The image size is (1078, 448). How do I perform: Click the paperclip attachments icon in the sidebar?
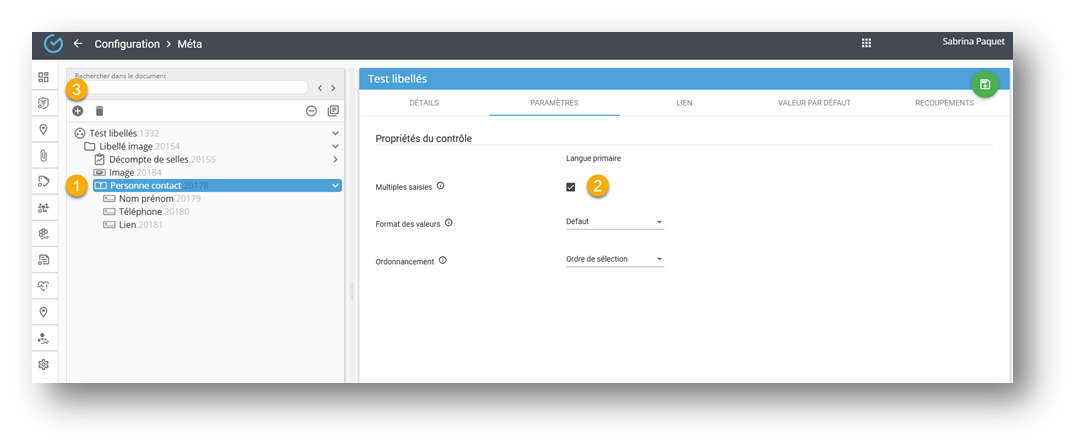(44, 155)
